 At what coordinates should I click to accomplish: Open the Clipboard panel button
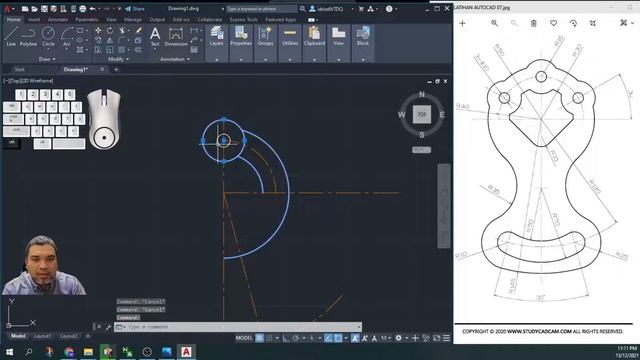314,36
